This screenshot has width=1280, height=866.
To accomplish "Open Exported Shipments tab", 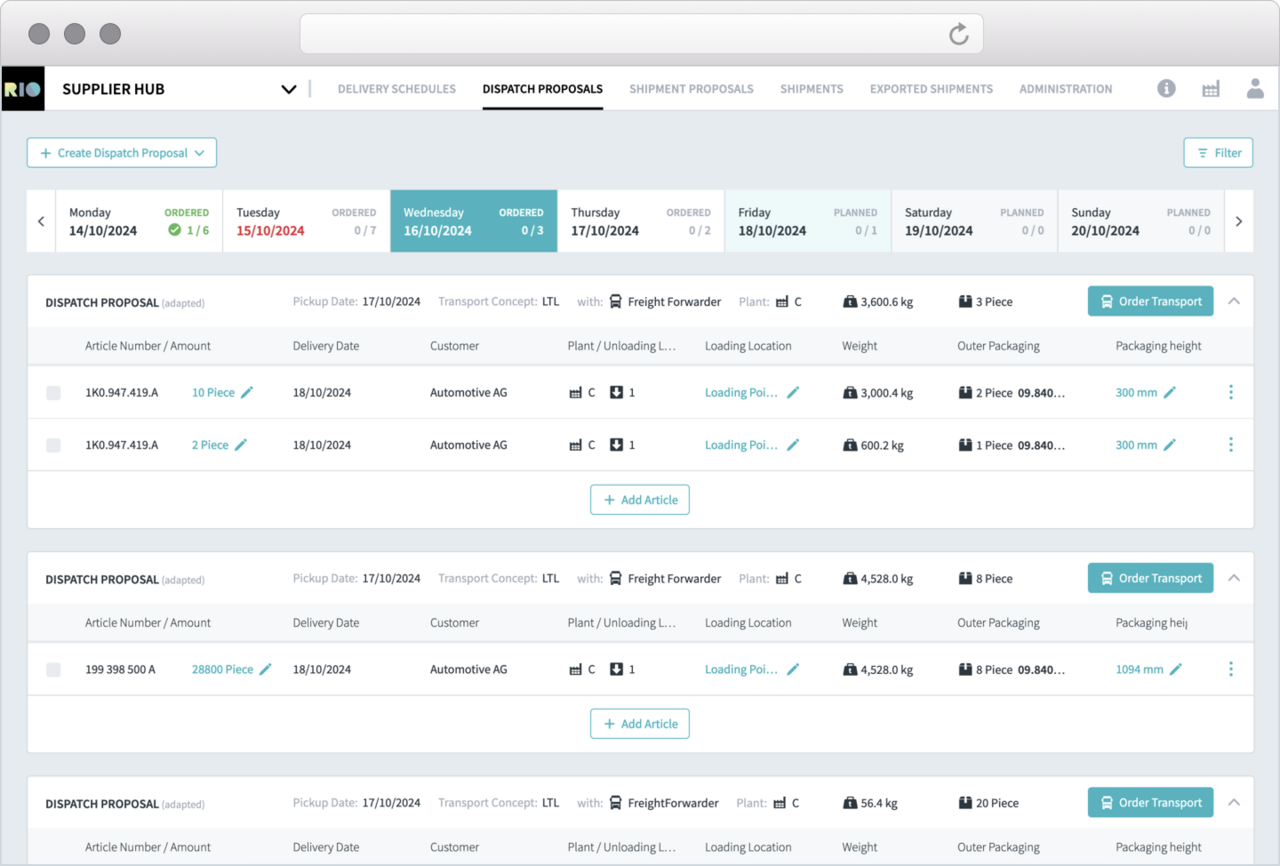I will coord(931,89).
